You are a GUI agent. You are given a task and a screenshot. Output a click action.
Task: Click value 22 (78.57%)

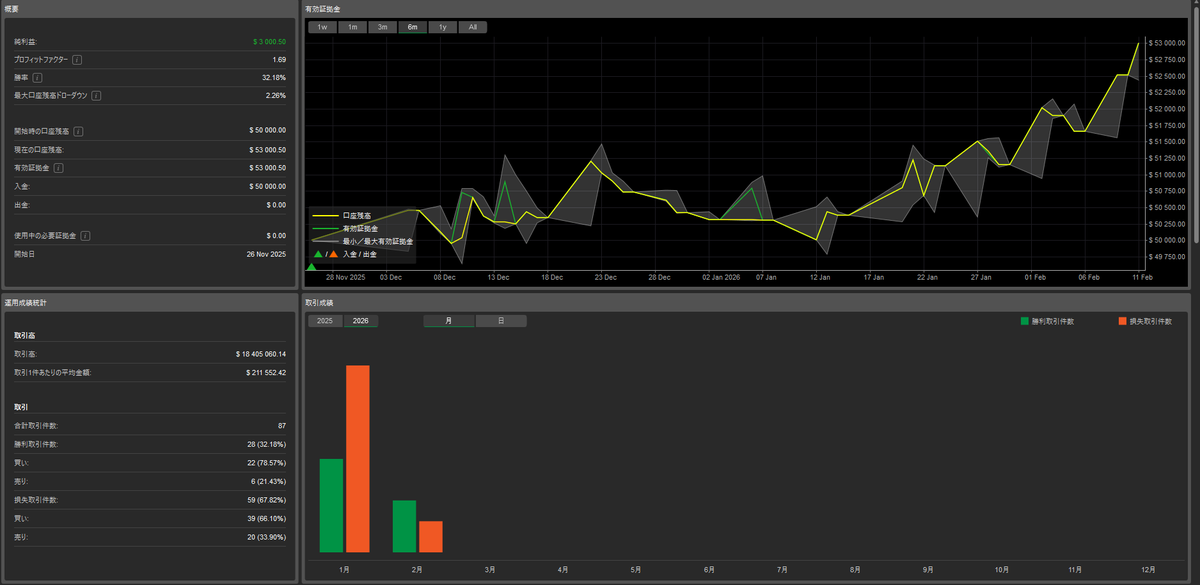267,463
